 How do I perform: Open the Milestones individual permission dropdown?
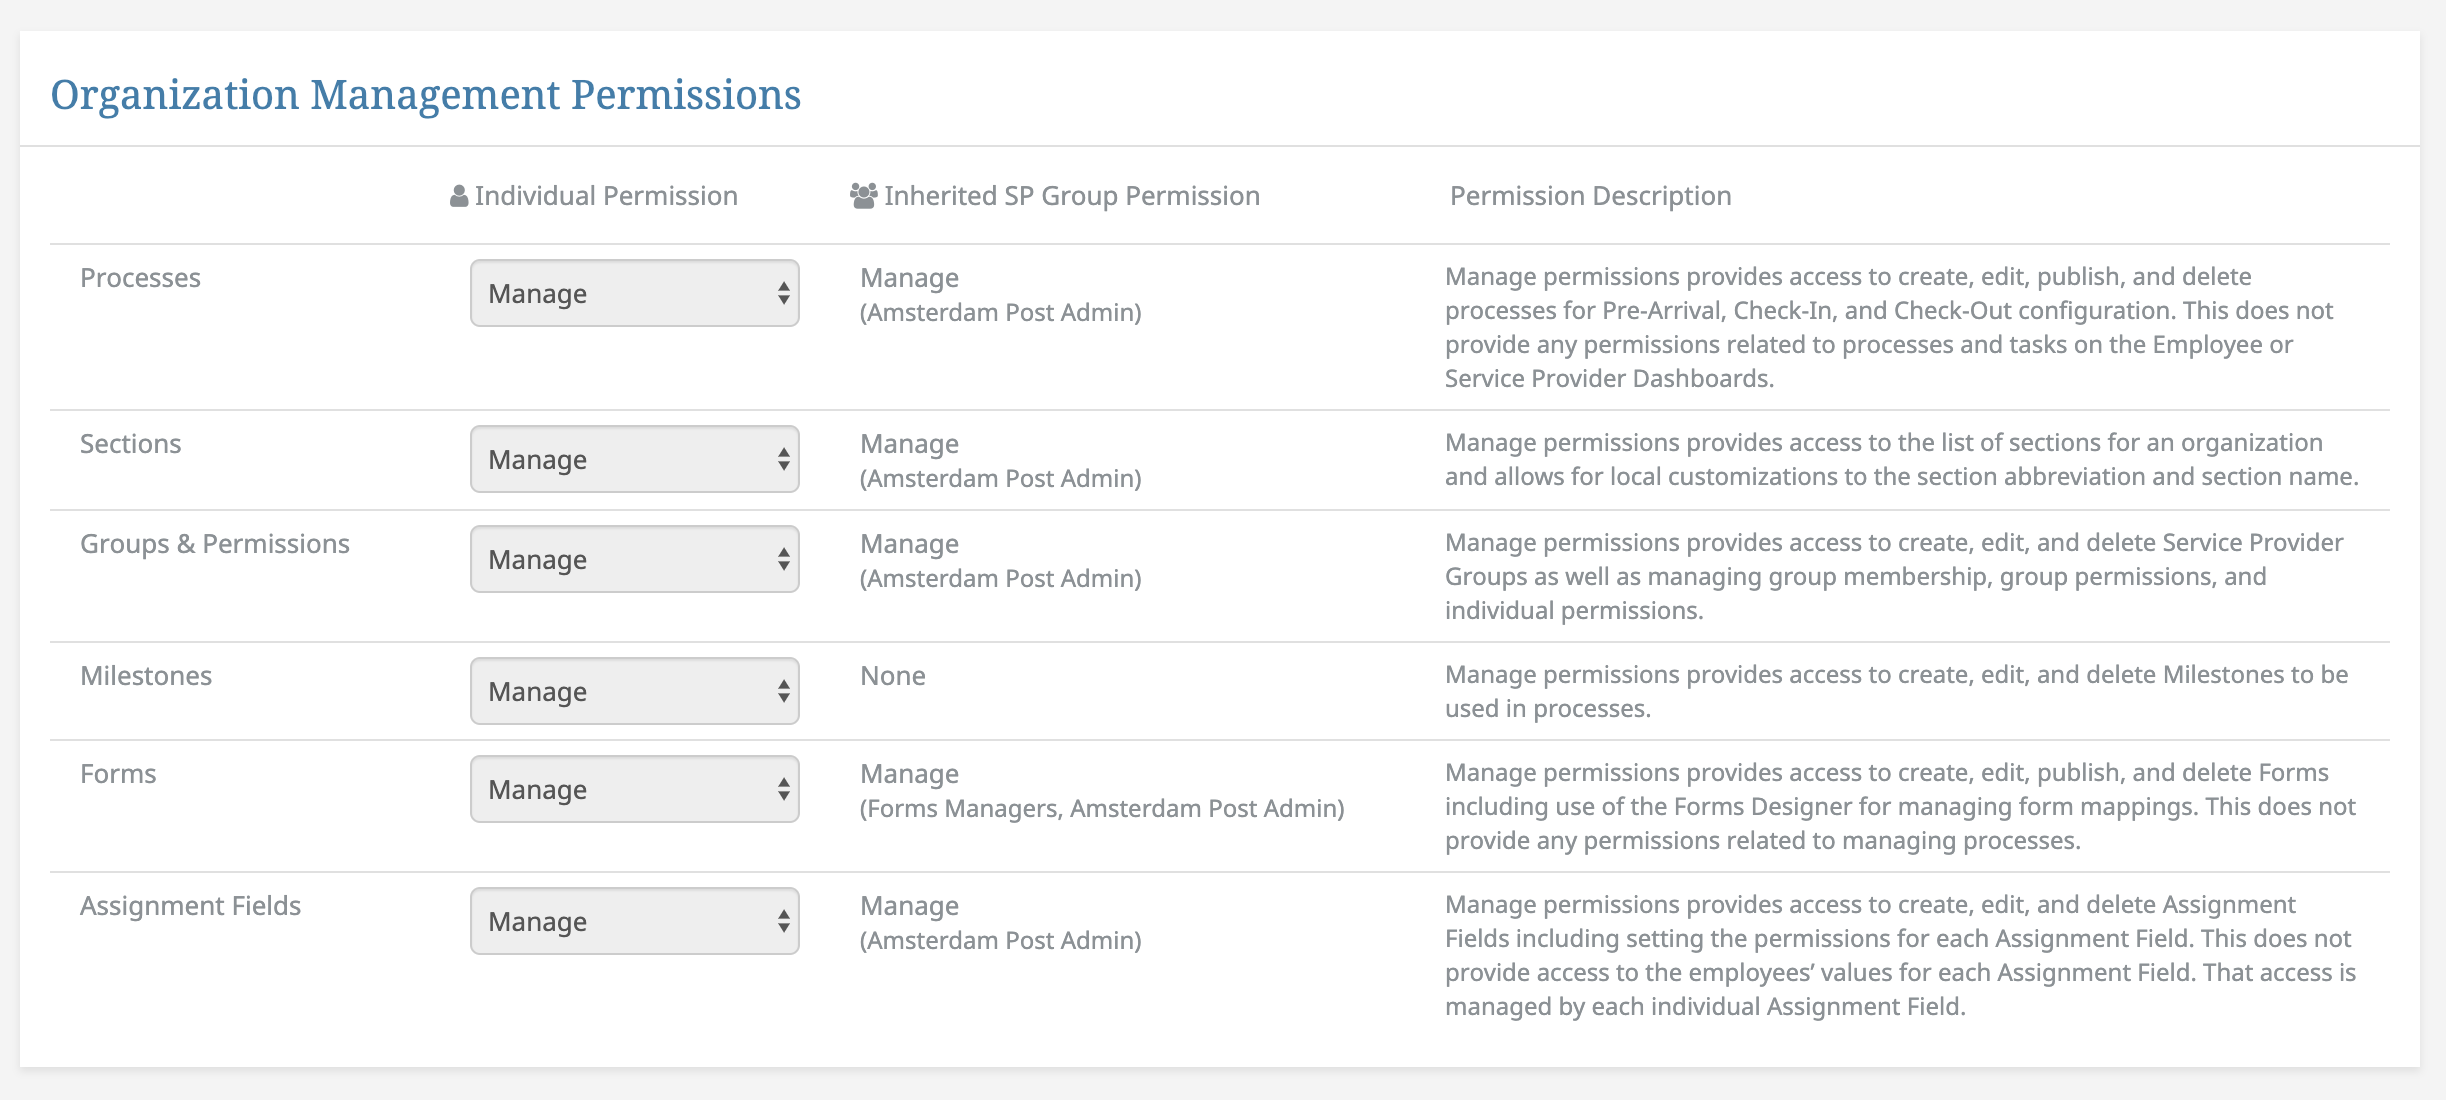coord(635,691)
